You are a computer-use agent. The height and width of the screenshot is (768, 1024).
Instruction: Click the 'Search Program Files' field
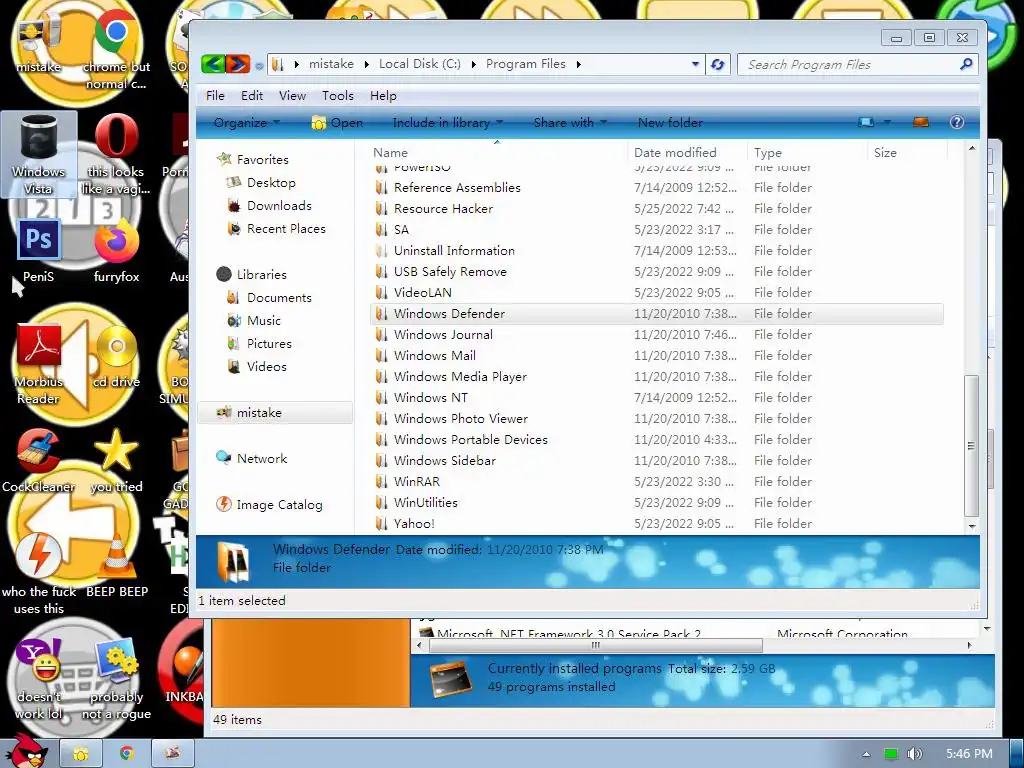tap(849, 64)
